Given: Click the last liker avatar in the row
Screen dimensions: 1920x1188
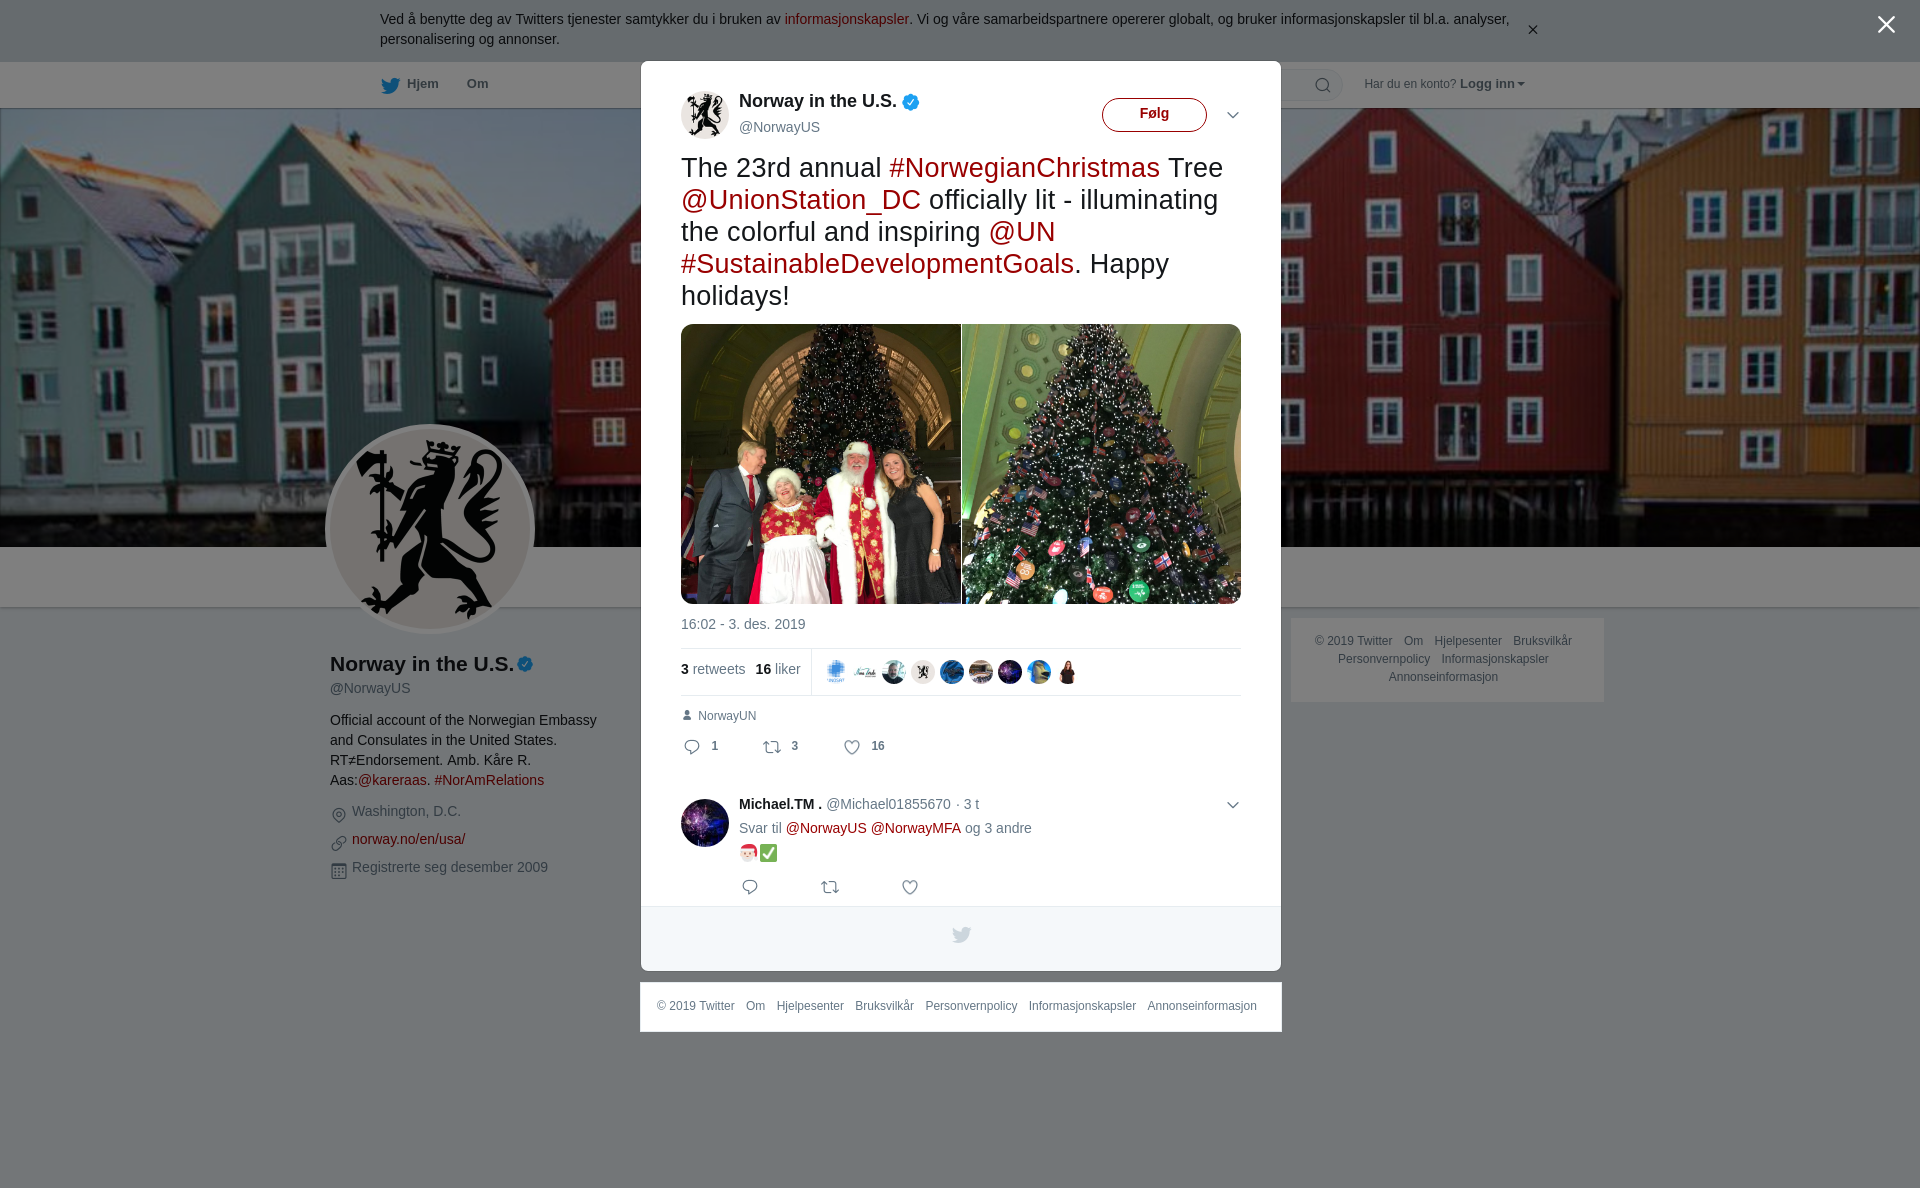Looking at the screenshot, I should [x=1068, y=672].
